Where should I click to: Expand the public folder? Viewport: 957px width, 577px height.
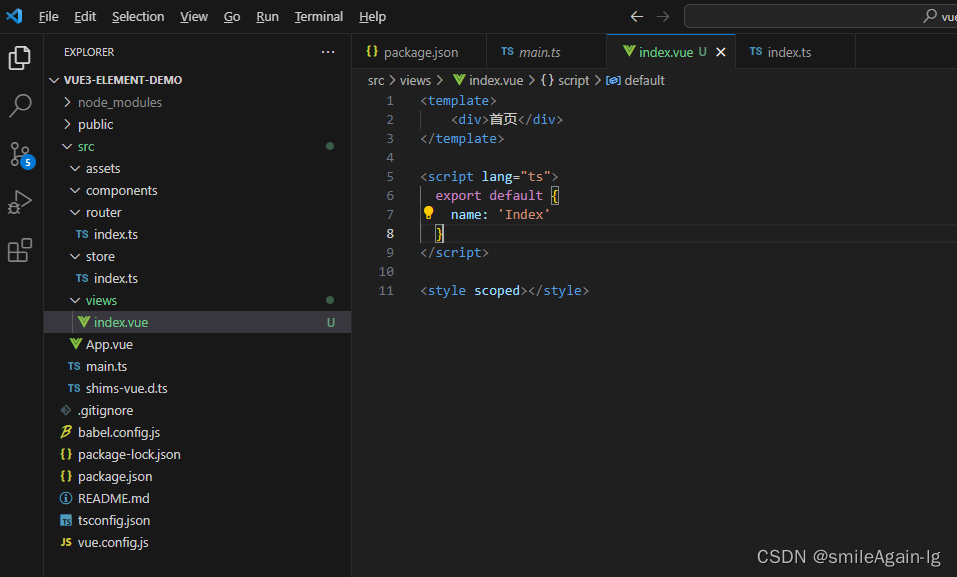[68, 124]
